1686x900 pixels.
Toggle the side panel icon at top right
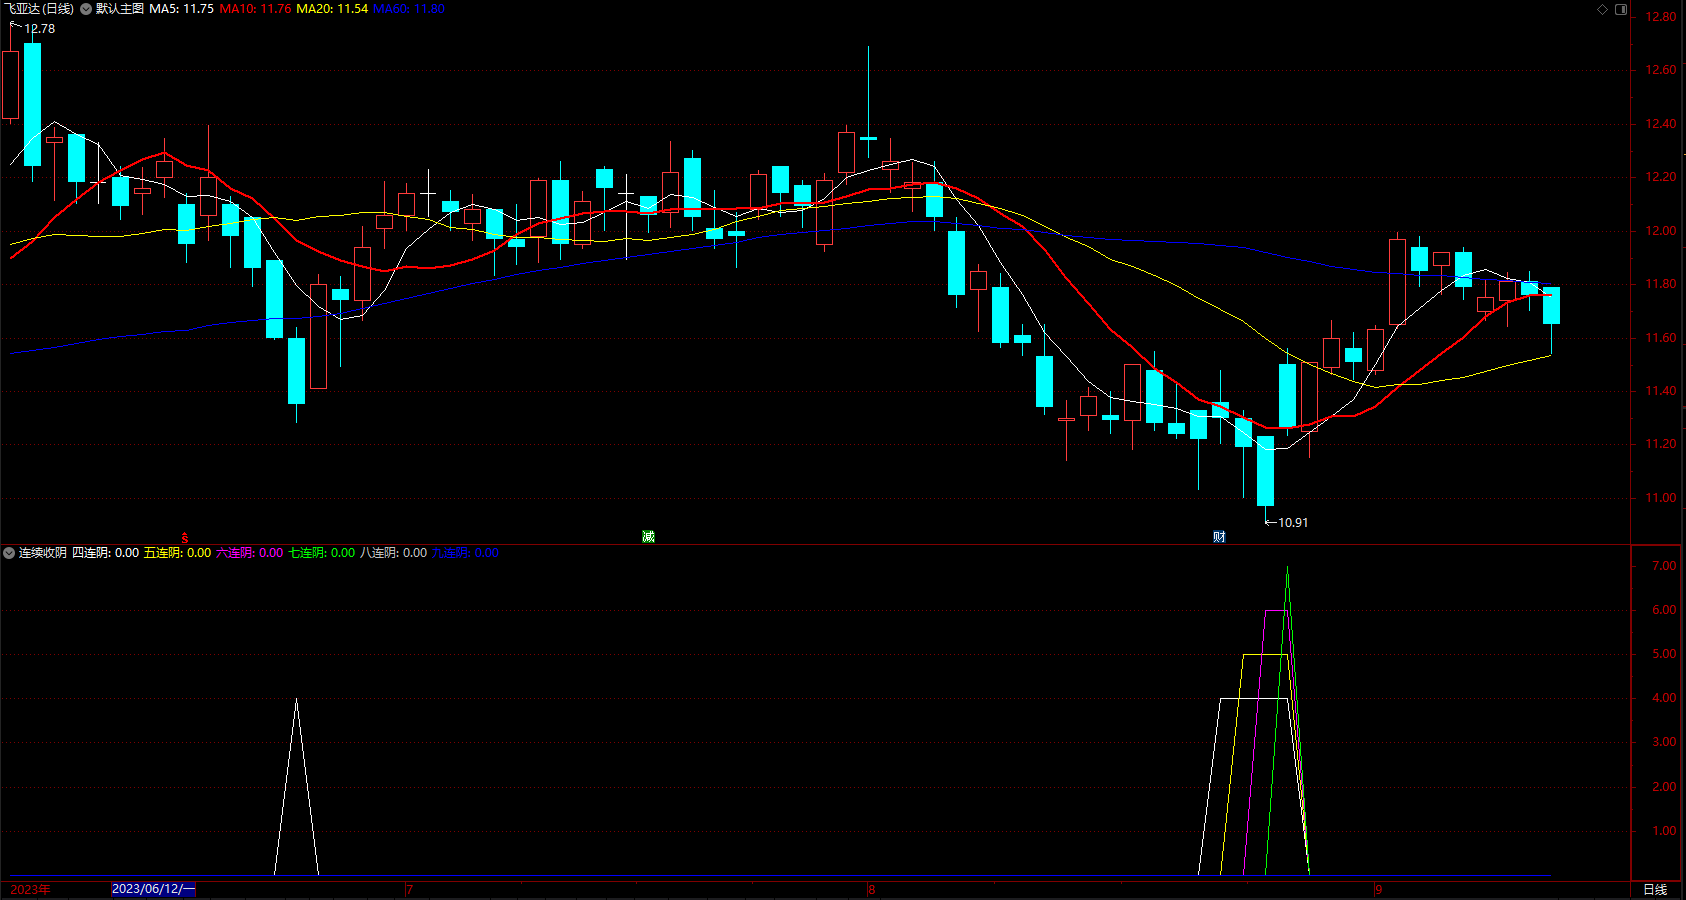(x=1621, y=9)
